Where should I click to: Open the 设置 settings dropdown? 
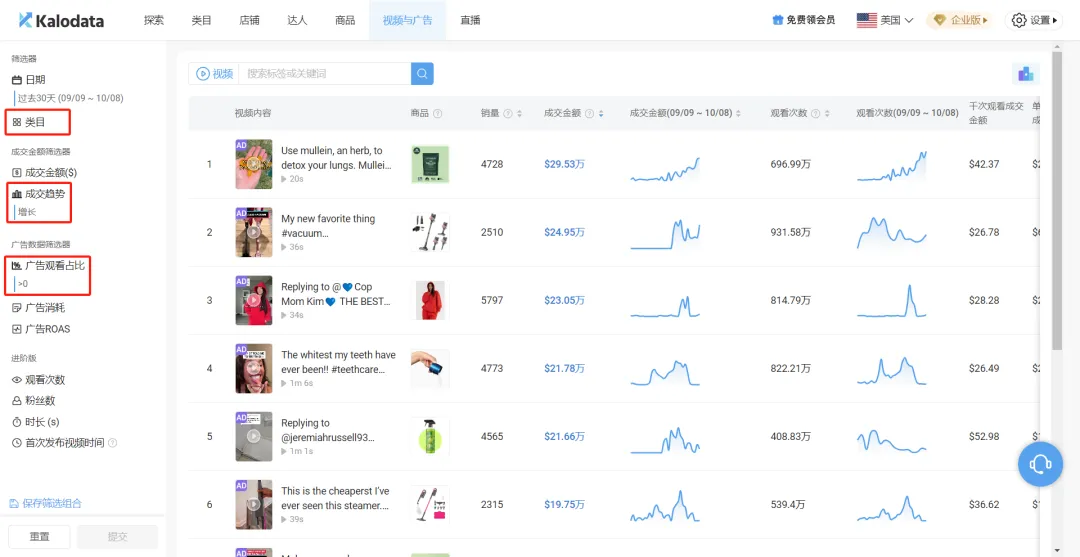tap(1033, 20)
